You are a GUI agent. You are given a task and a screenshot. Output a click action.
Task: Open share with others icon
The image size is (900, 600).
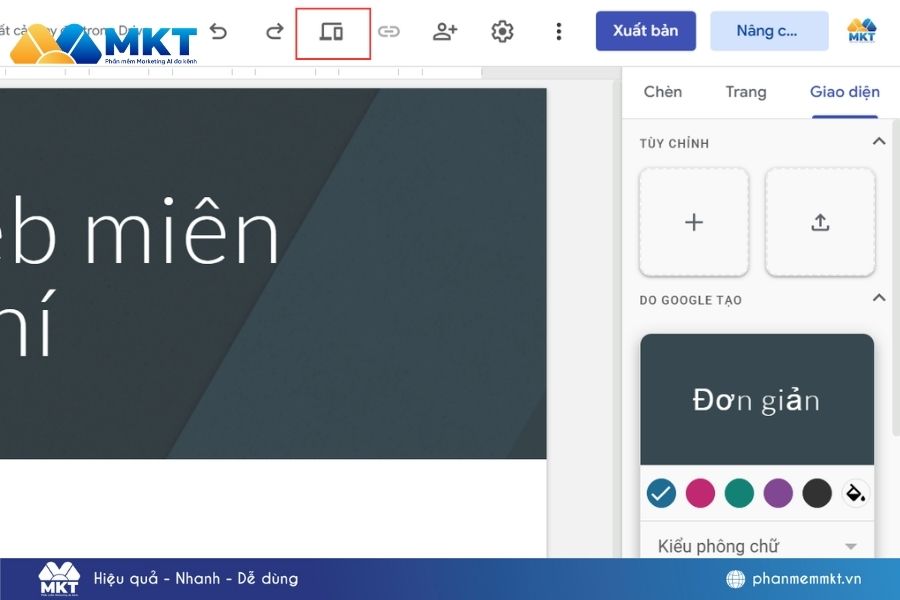(445, 31)
